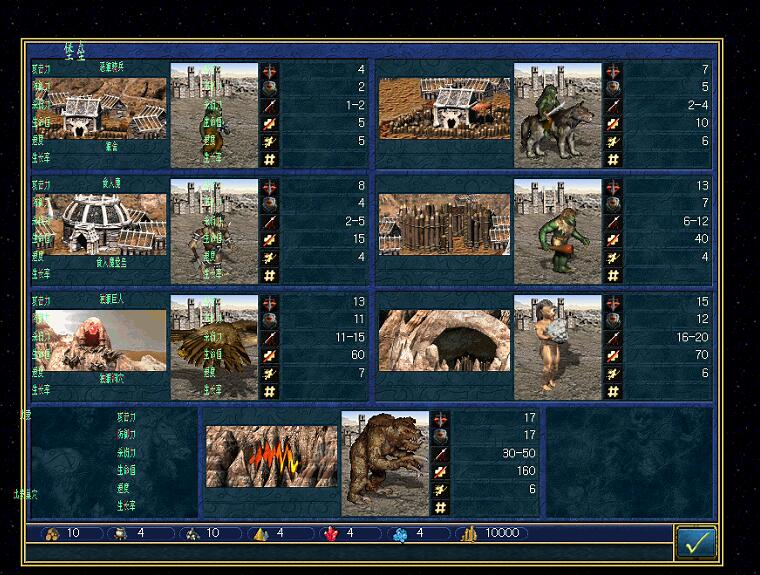Select the green ogre creature portrait
This screenshot has width=760, height=575.
click(x=557, y=231)
